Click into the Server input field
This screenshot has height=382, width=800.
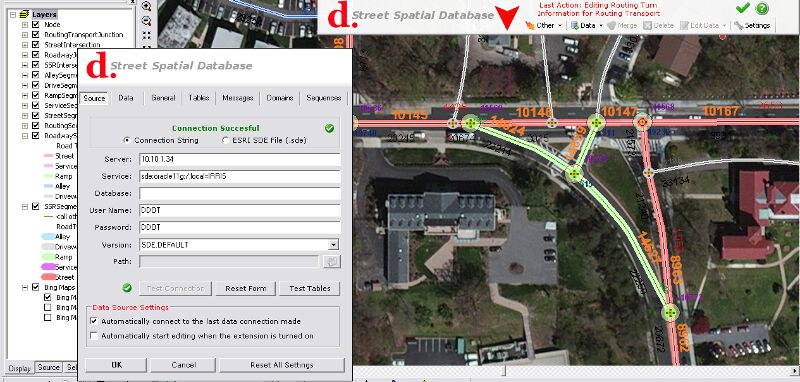[x=239, y=160]
